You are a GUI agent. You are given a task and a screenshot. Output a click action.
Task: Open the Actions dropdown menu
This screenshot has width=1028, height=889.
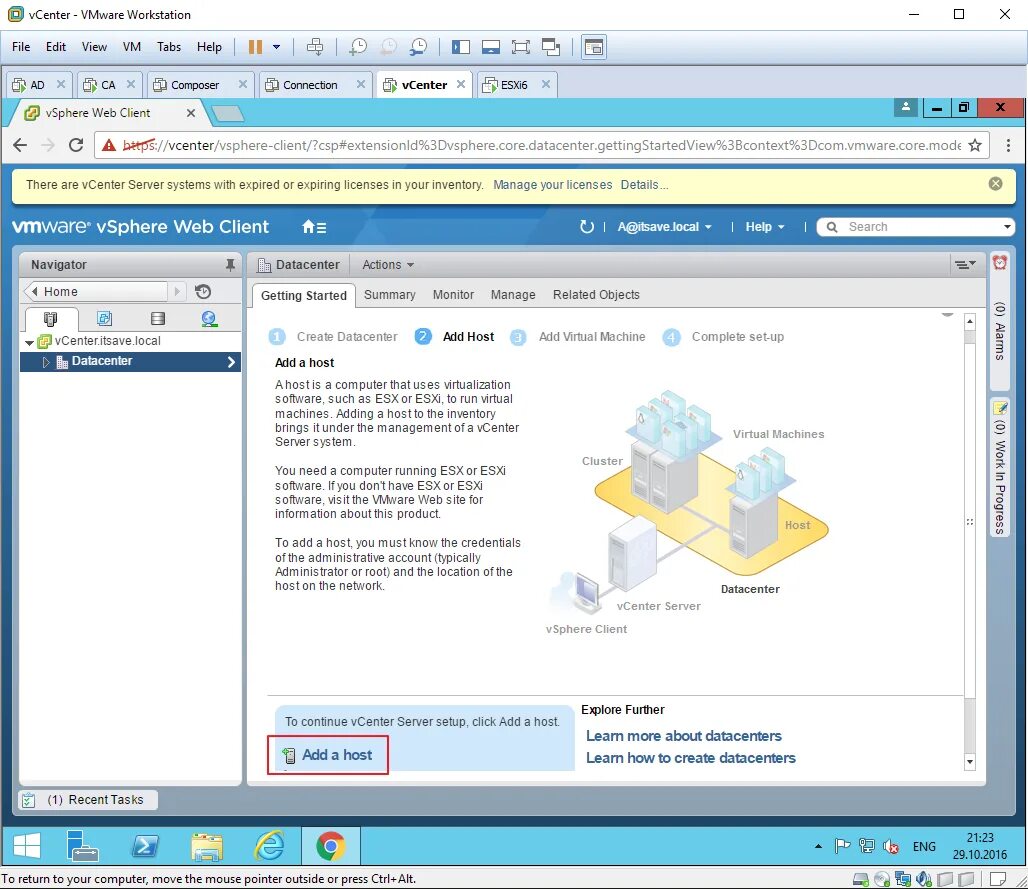click(388, 265)
